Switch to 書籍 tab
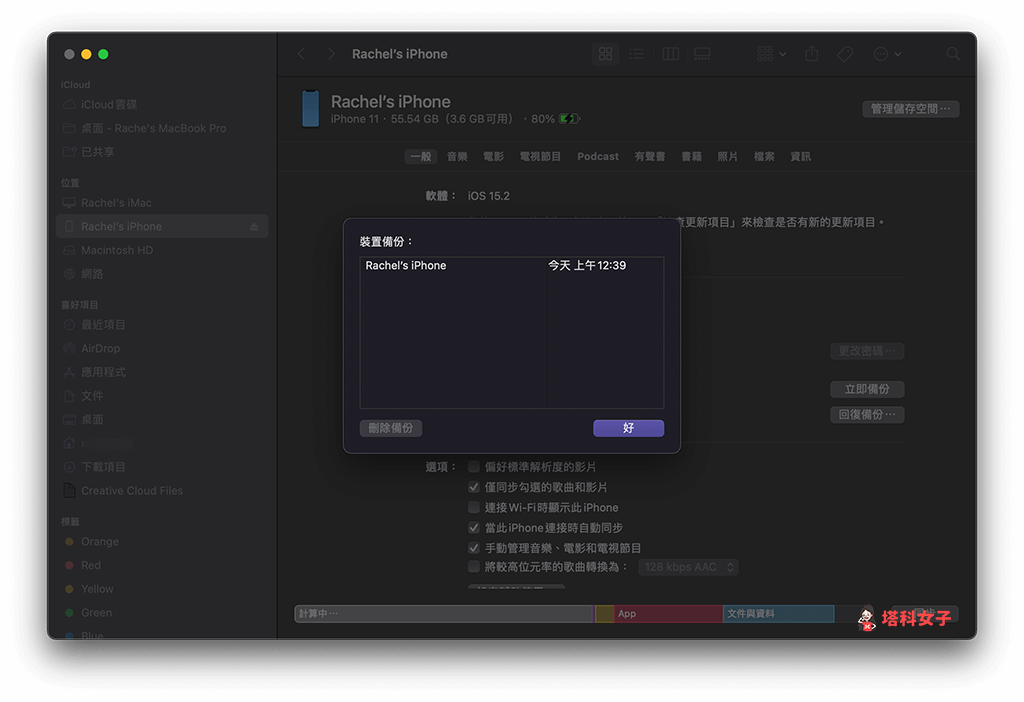Screen dimensions: 1024x702 tap(692, 157)
